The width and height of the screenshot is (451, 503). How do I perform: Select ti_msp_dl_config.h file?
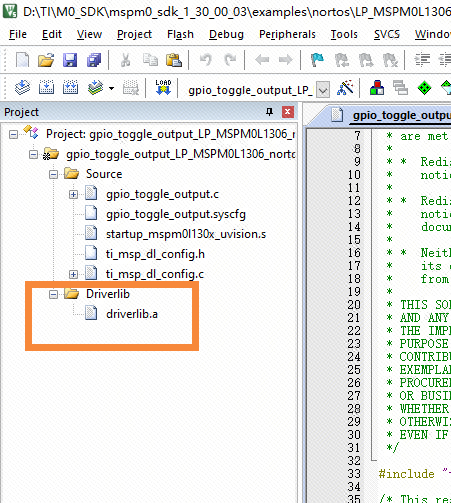[155, 254]
